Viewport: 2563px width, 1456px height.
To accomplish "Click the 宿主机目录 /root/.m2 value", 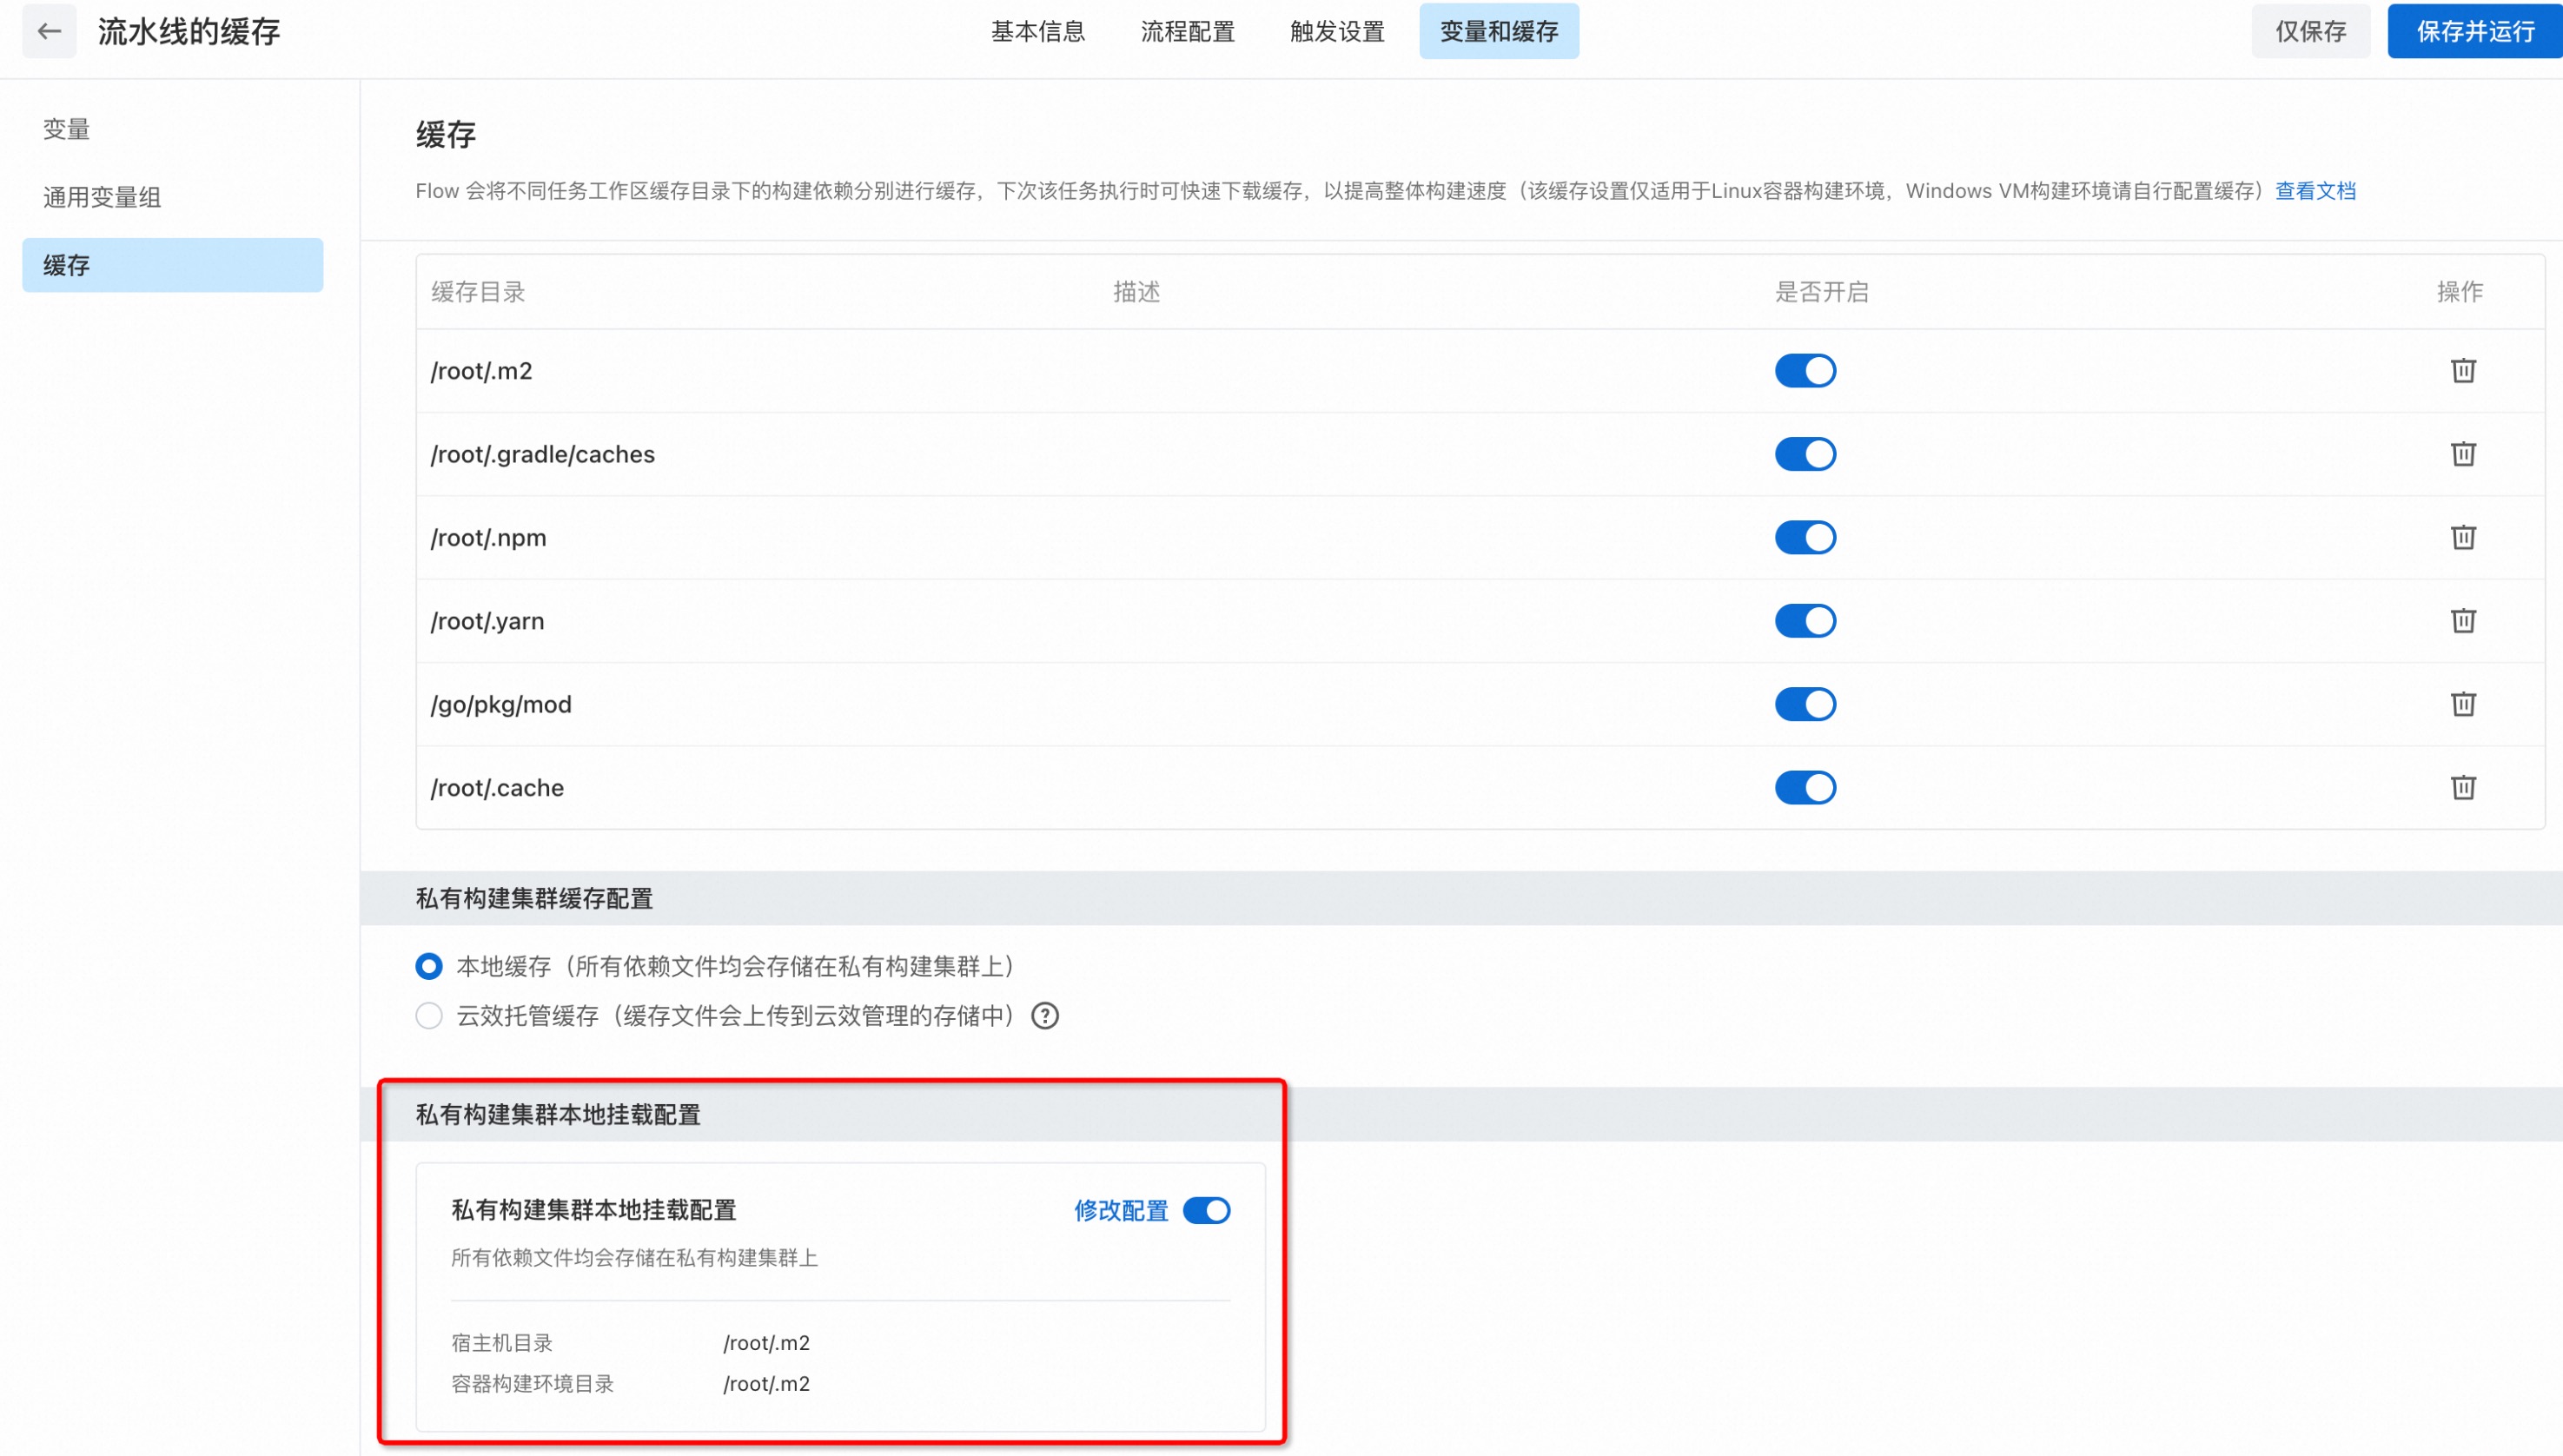I will (767, 1343).
